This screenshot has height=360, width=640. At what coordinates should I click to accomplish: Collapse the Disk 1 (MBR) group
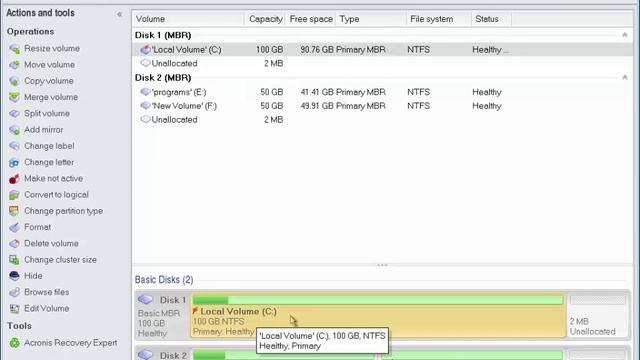[x=624, y=35]
